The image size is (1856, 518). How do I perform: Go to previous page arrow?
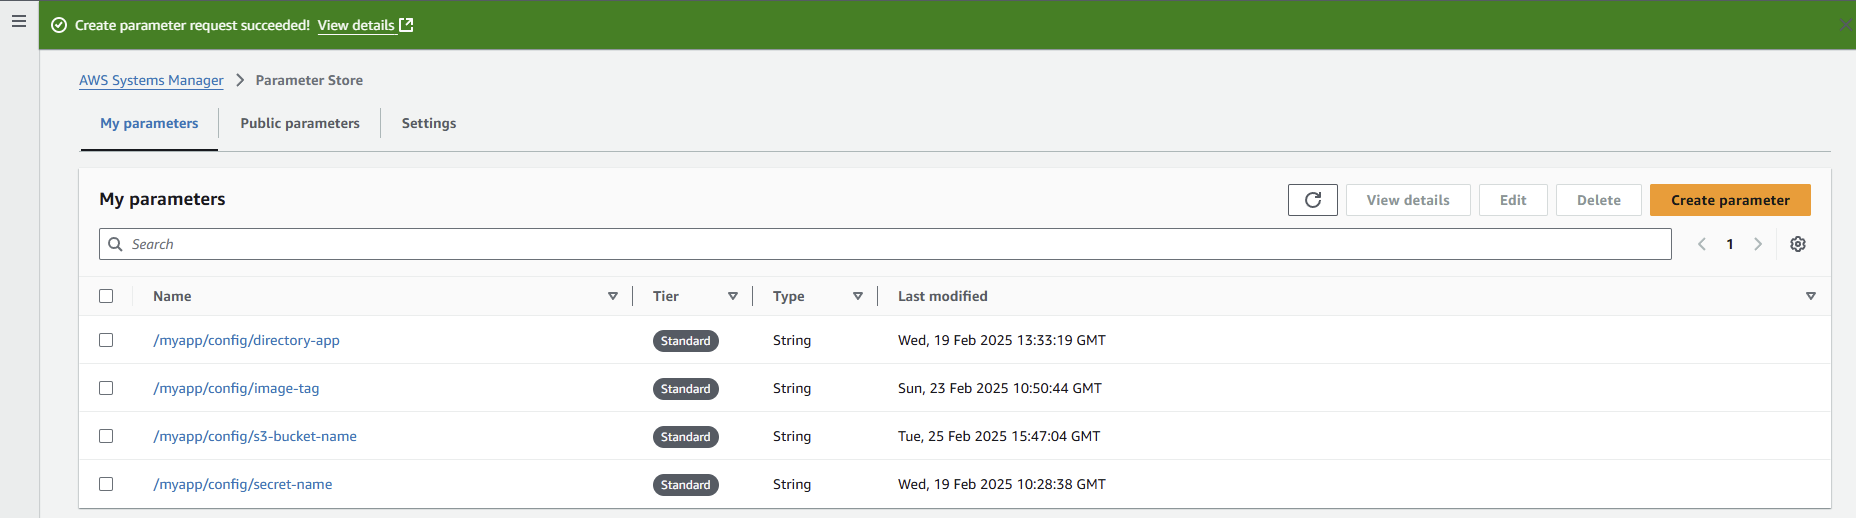[1701, 244]
